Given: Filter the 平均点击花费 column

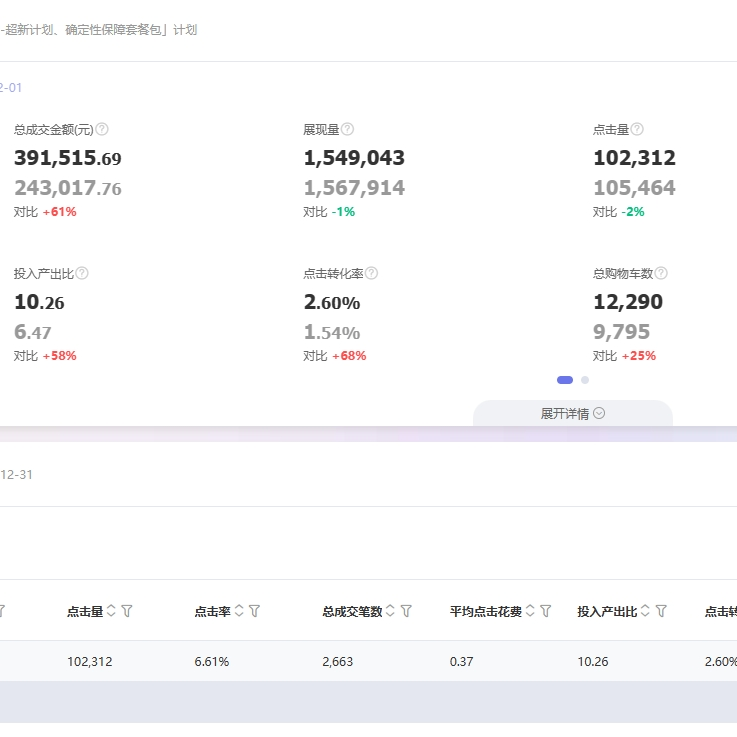Looking at the screenshot, I should (x=546, y=611).
